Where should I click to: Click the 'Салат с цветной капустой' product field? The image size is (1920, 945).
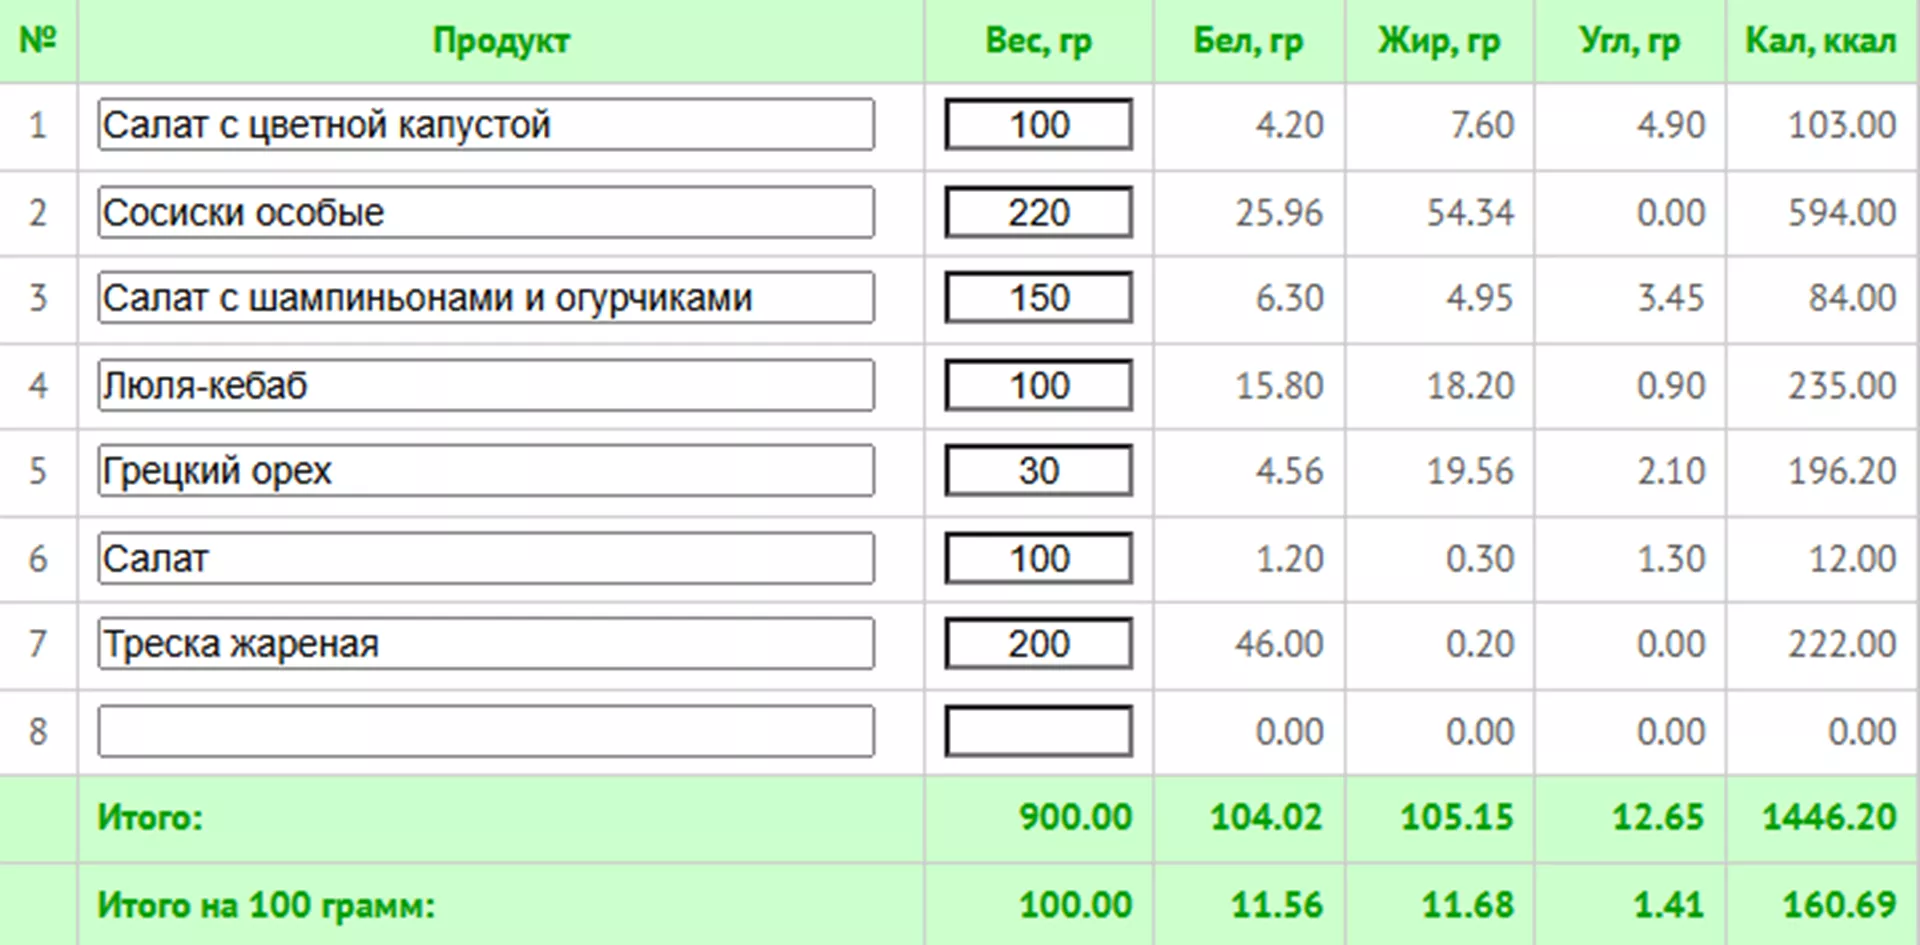click(486, 125)
